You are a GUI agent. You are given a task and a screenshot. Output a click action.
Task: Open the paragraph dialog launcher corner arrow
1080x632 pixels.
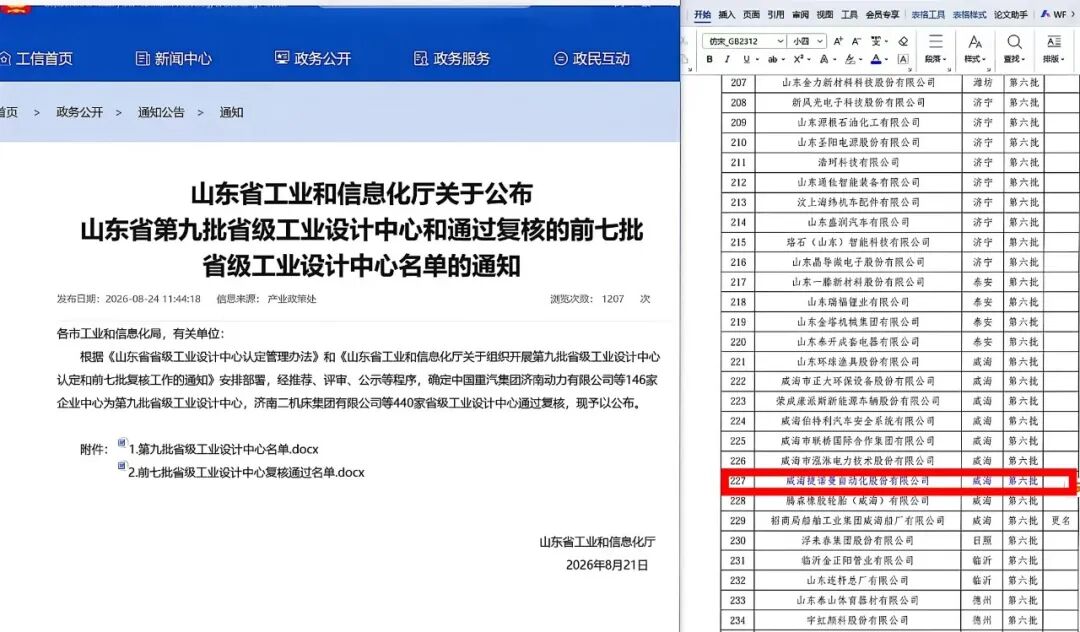pos(949,69)
